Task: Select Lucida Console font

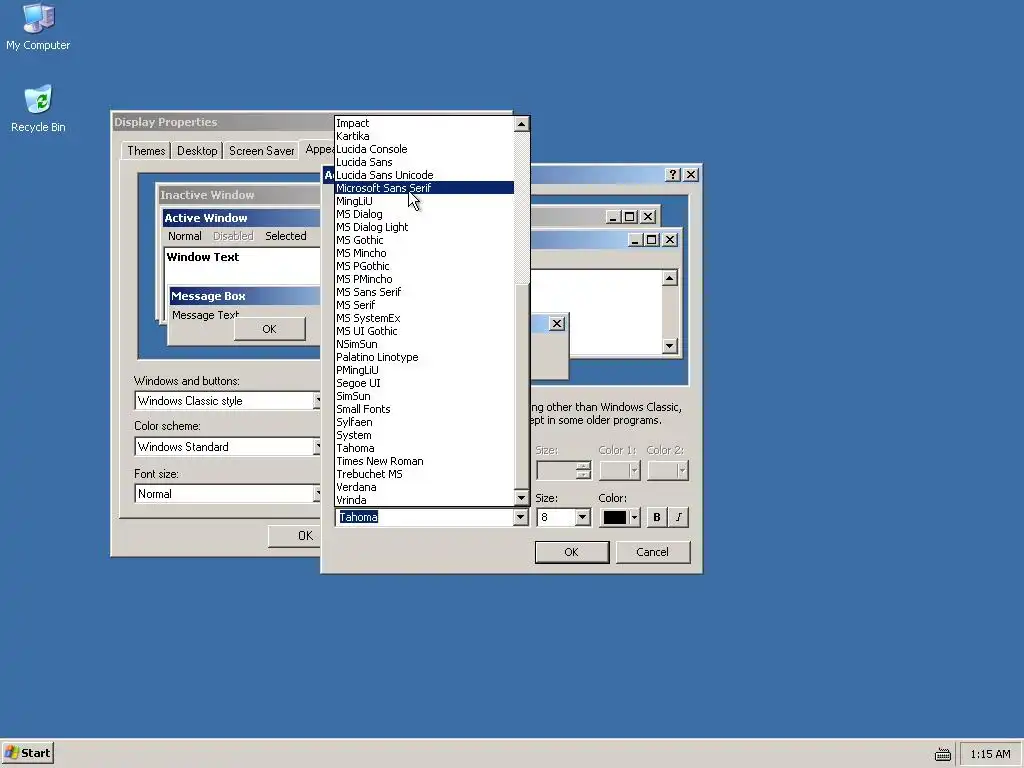Action: [x=424, y=149]
